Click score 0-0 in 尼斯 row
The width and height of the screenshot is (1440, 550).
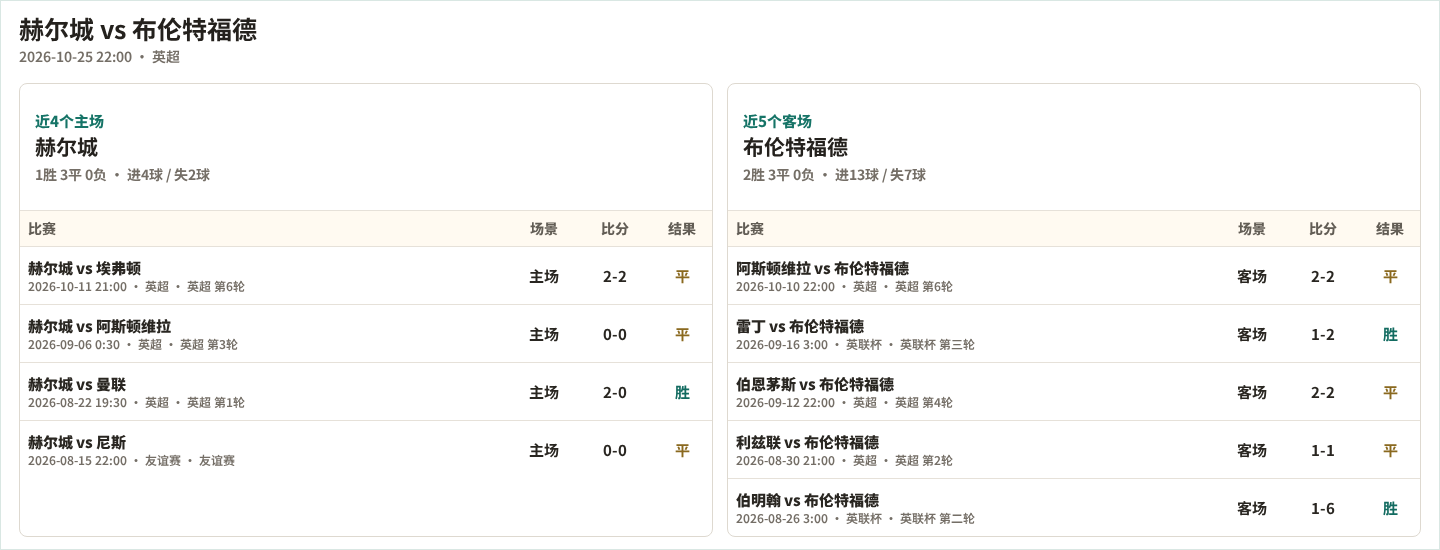(615, 450)
